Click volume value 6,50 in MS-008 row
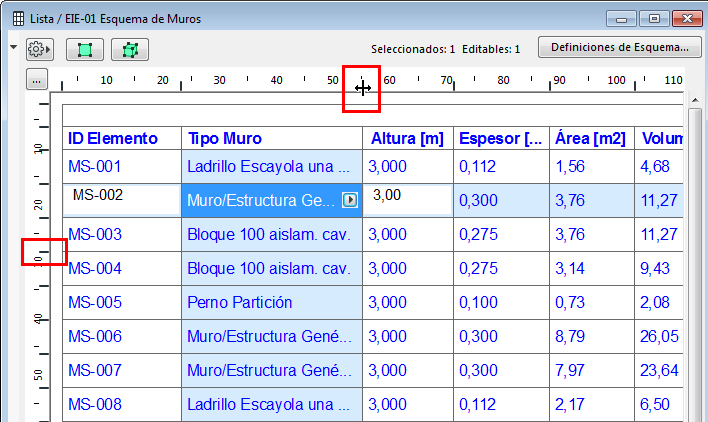This screenshot has width=708, height=422. pos(659,404)
